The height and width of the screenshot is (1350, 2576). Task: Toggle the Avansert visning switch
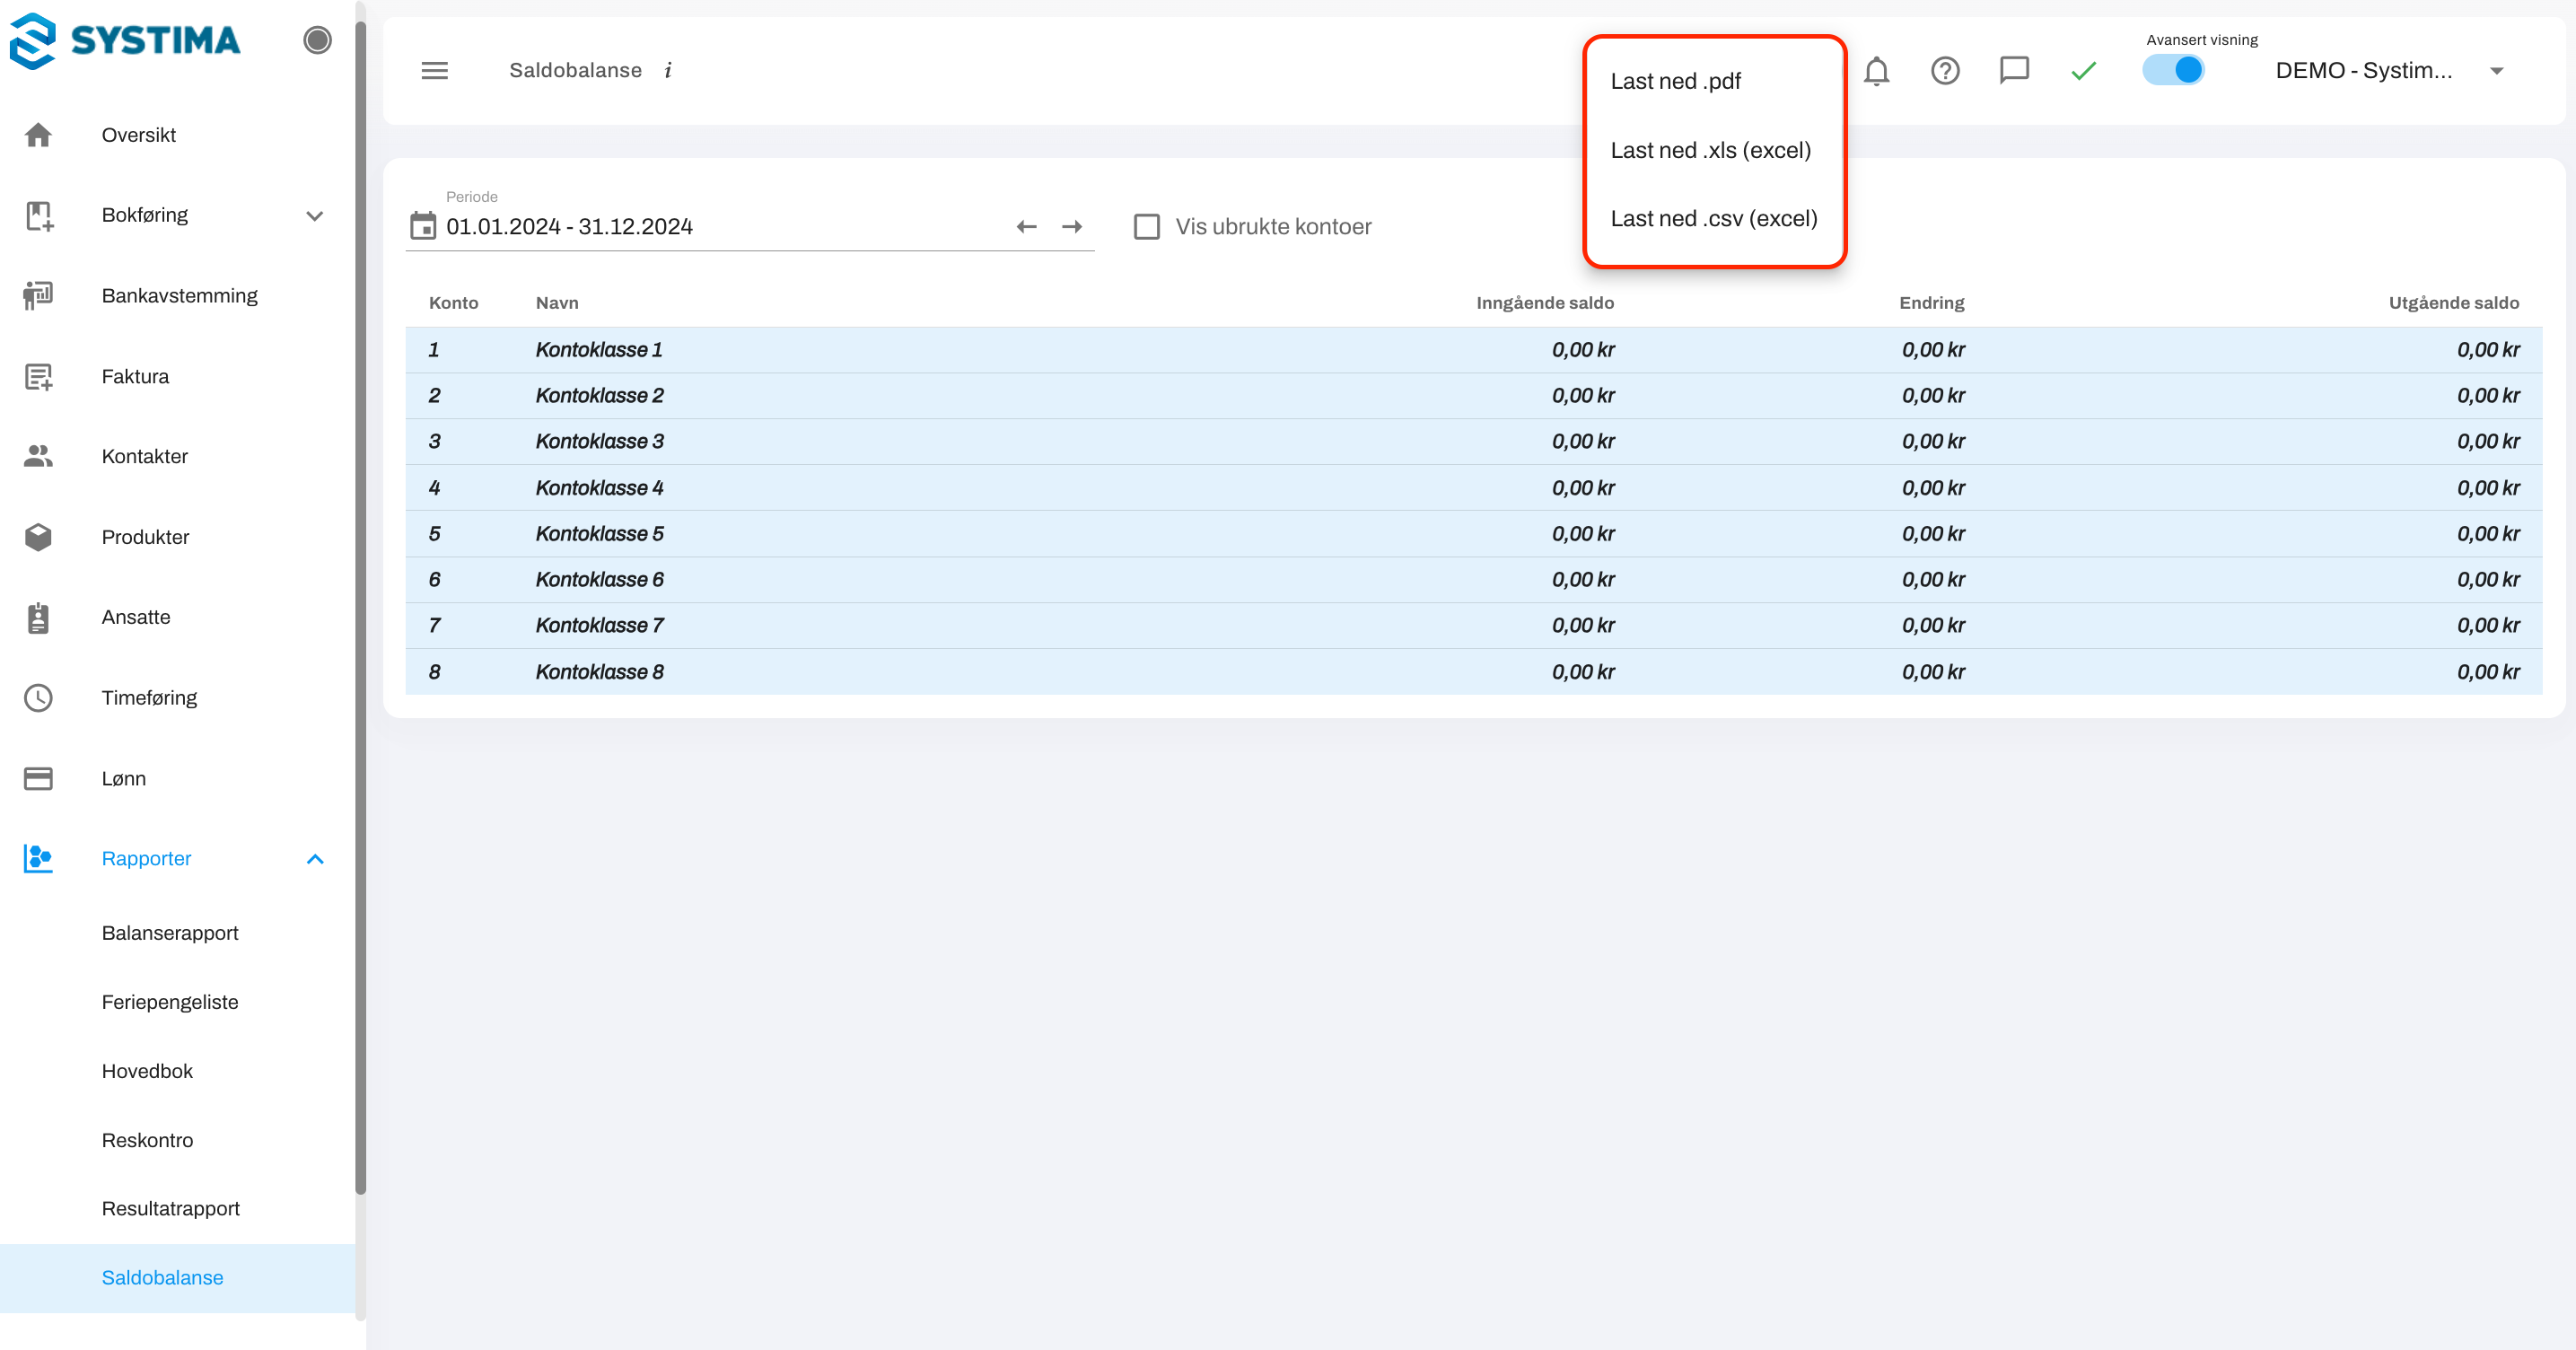2173,71
